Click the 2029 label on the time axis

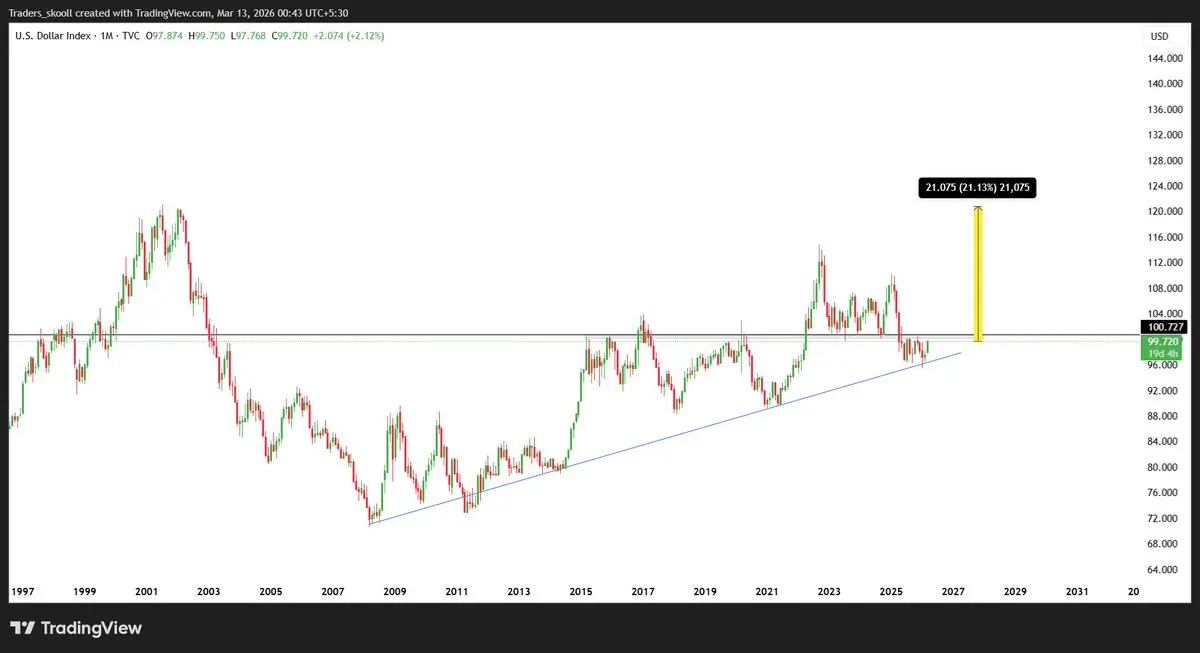[x=1015, y=592]
